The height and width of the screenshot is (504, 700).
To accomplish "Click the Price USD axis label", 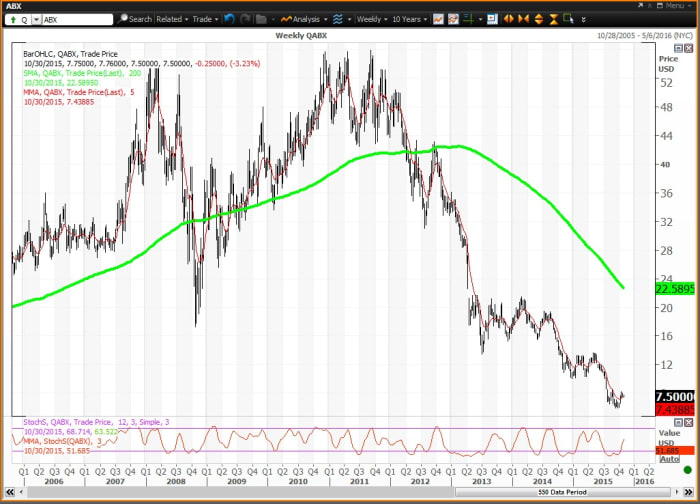I will tap(667, 64).
